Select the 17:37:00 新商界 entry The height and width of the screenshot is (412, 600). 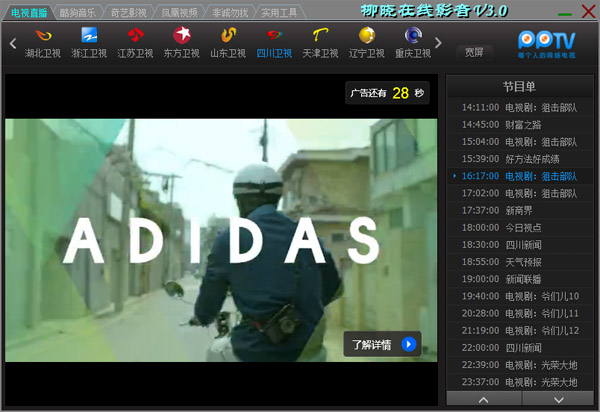tap(520, 210)
